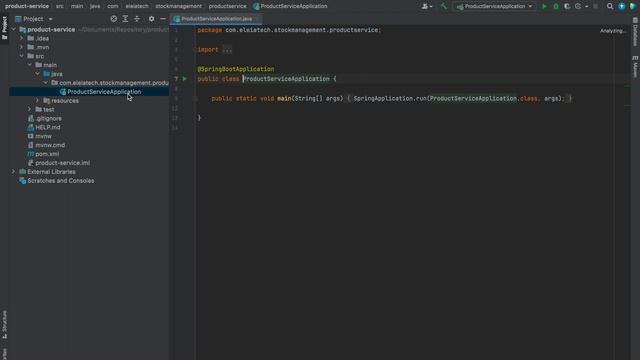
Task: Collapse the main folder
Action: click(x=29, y=65)
